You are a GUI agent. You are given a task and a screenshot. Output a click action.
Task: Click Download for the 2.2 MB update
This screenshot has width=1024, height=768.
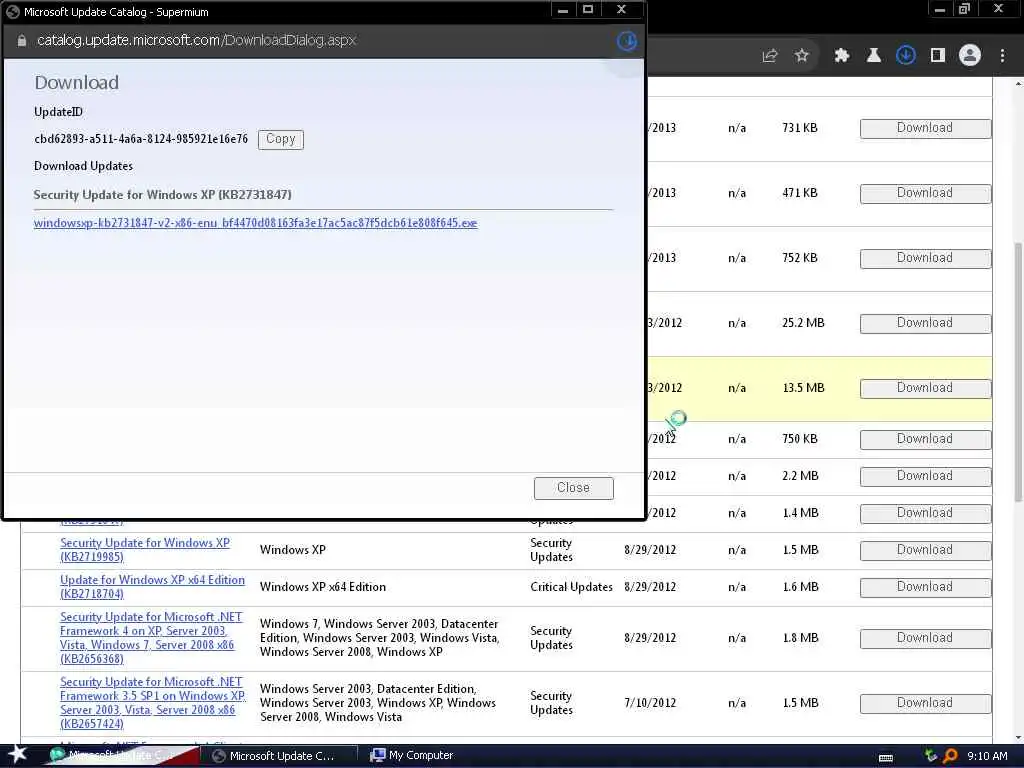click(925, 476)
